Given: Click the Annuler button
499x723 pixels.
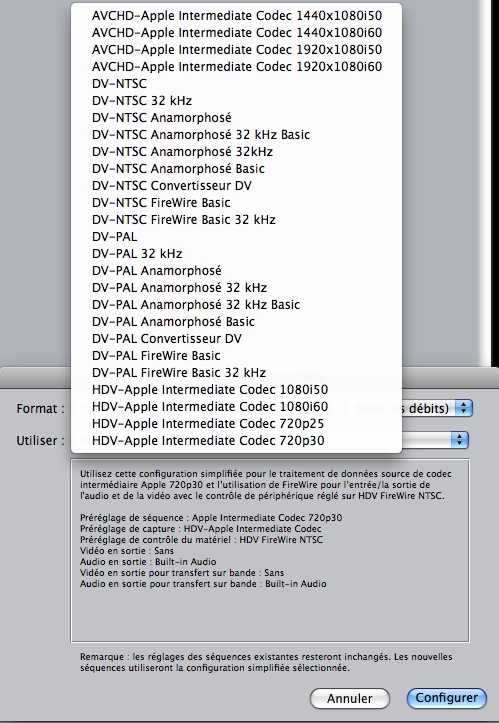Looking at the screenshot, I should [x=350, y=699].
